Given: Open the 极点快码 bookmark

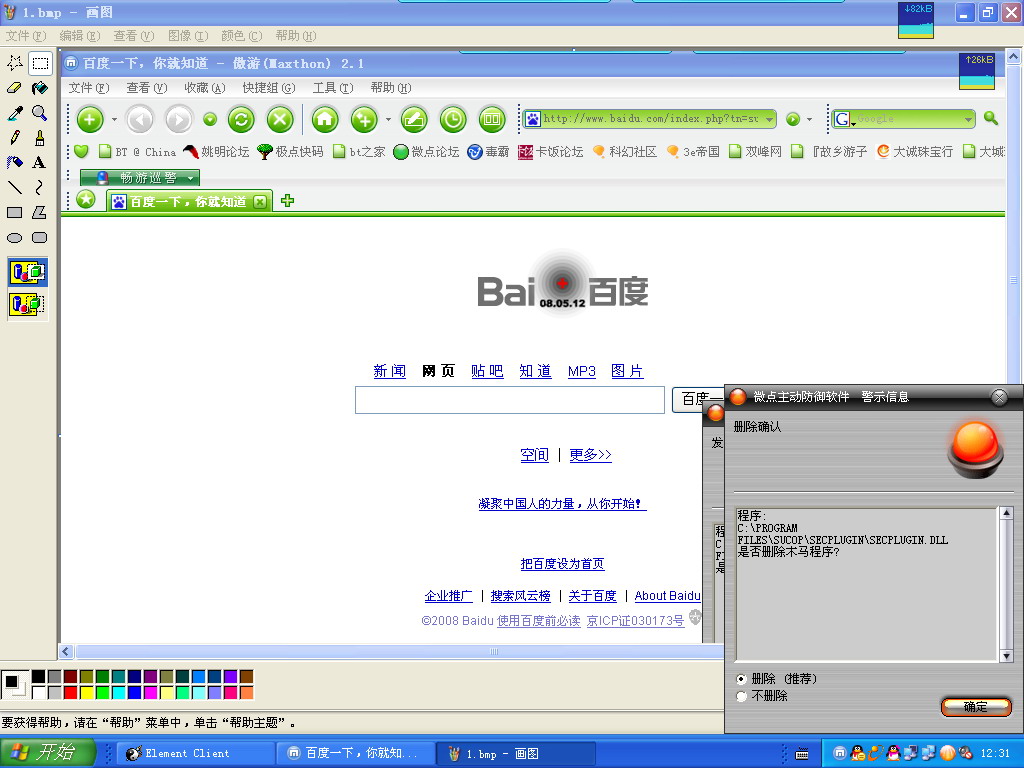Looking at the screenshot, I should (x=291, y=152).
